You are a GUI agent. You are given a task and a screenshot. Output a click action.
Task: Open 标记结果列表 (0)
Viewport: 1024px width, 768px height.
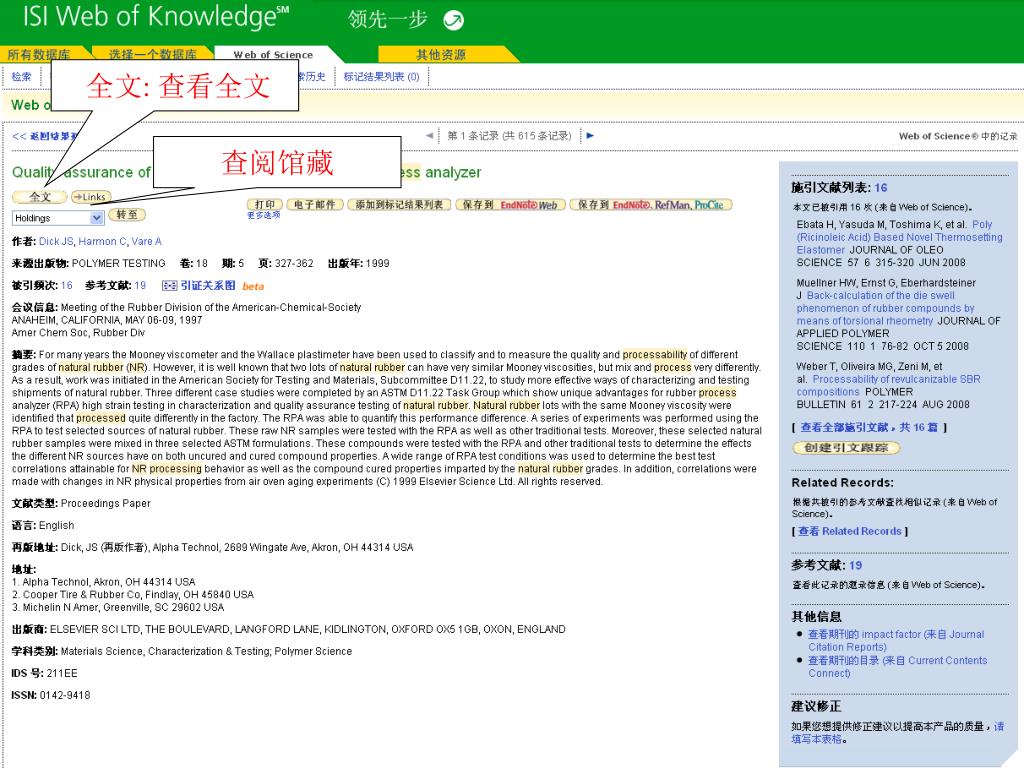coord(381,76)
